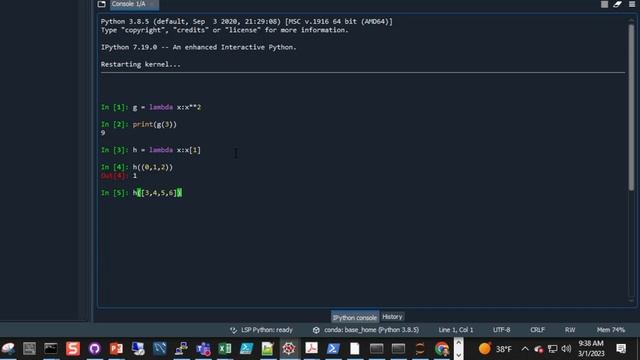
Task: Open the console pane options hamburger menu
Action: click(631, 4)
